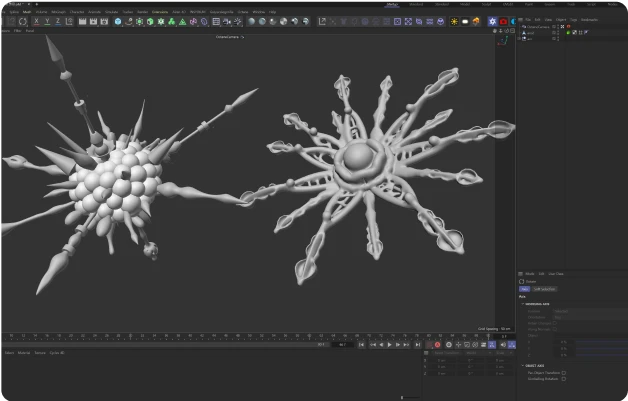Click the purple deformer icon
Screen dimensions: 628x401
(193, 22)
